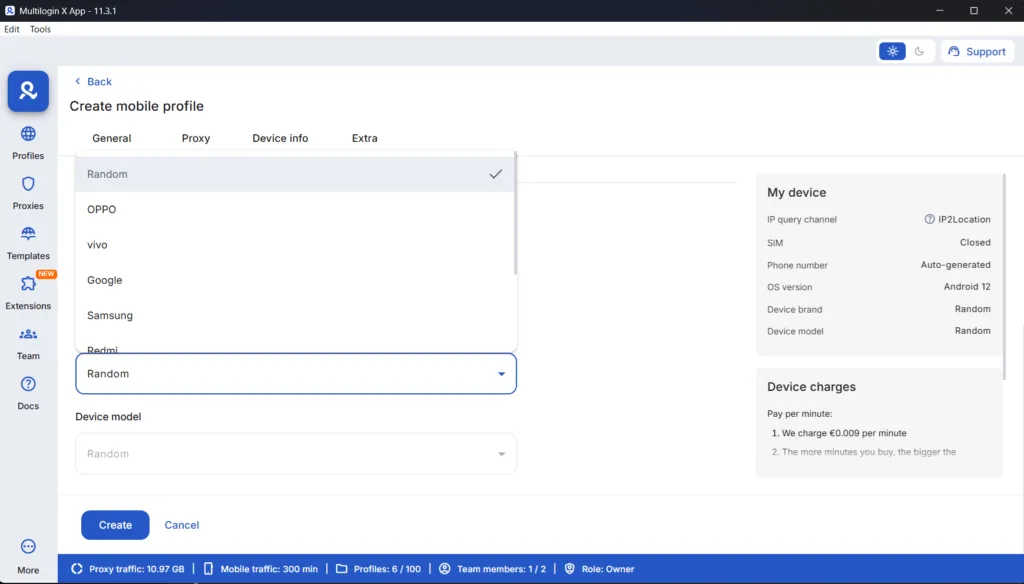The height and width of the screenshot is (584, 1024).
Task: Click the Cancel link
Action: [182, 525]
